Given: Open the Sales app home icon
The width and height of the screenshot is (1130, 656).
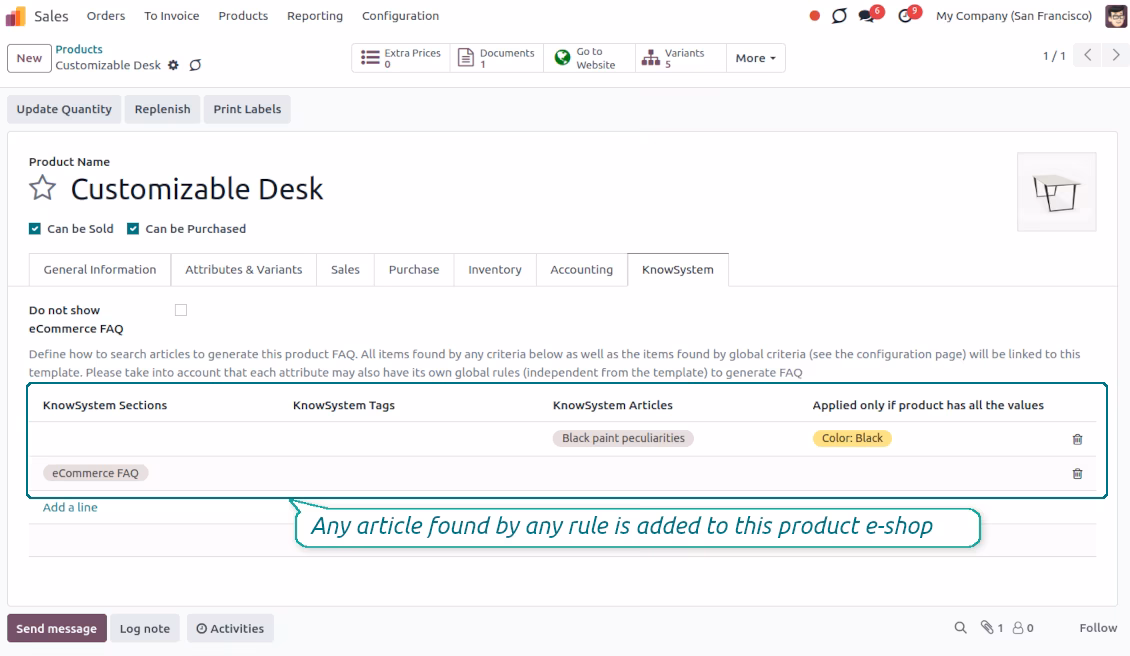Looking at the screenshot, I should [15, 16].
